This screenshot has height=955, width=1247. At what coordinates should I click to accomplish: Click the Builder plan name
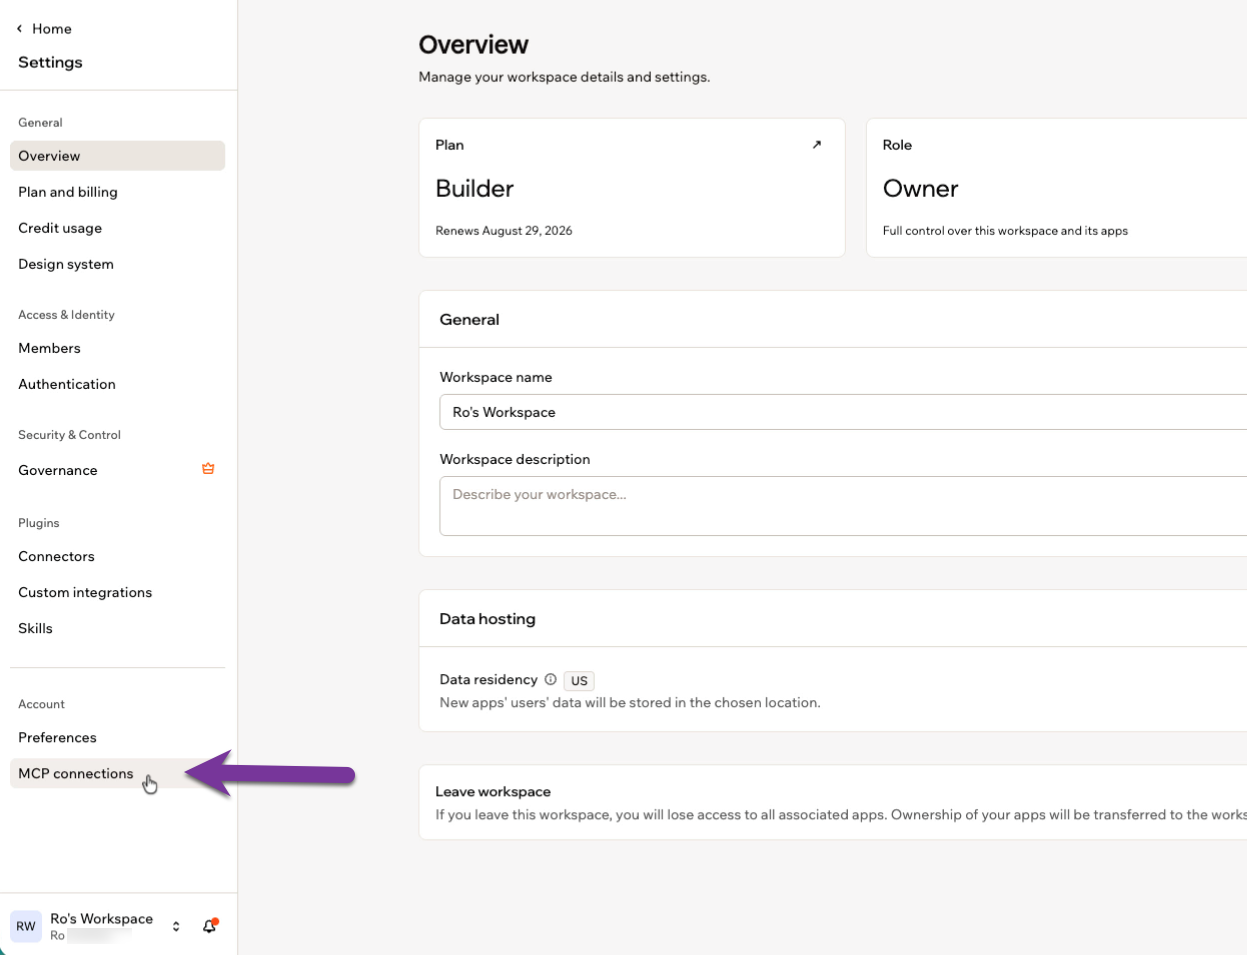(x=475, y=188)
